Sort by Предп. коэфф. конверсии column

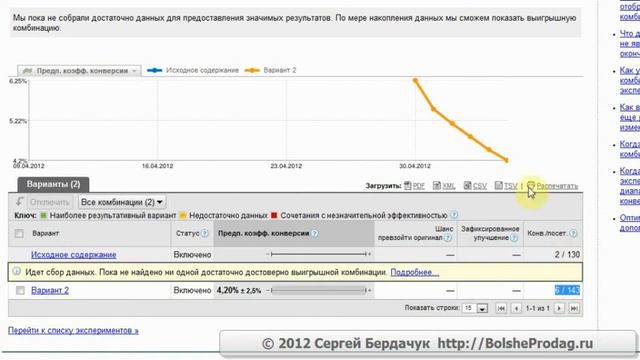point(263,233)
